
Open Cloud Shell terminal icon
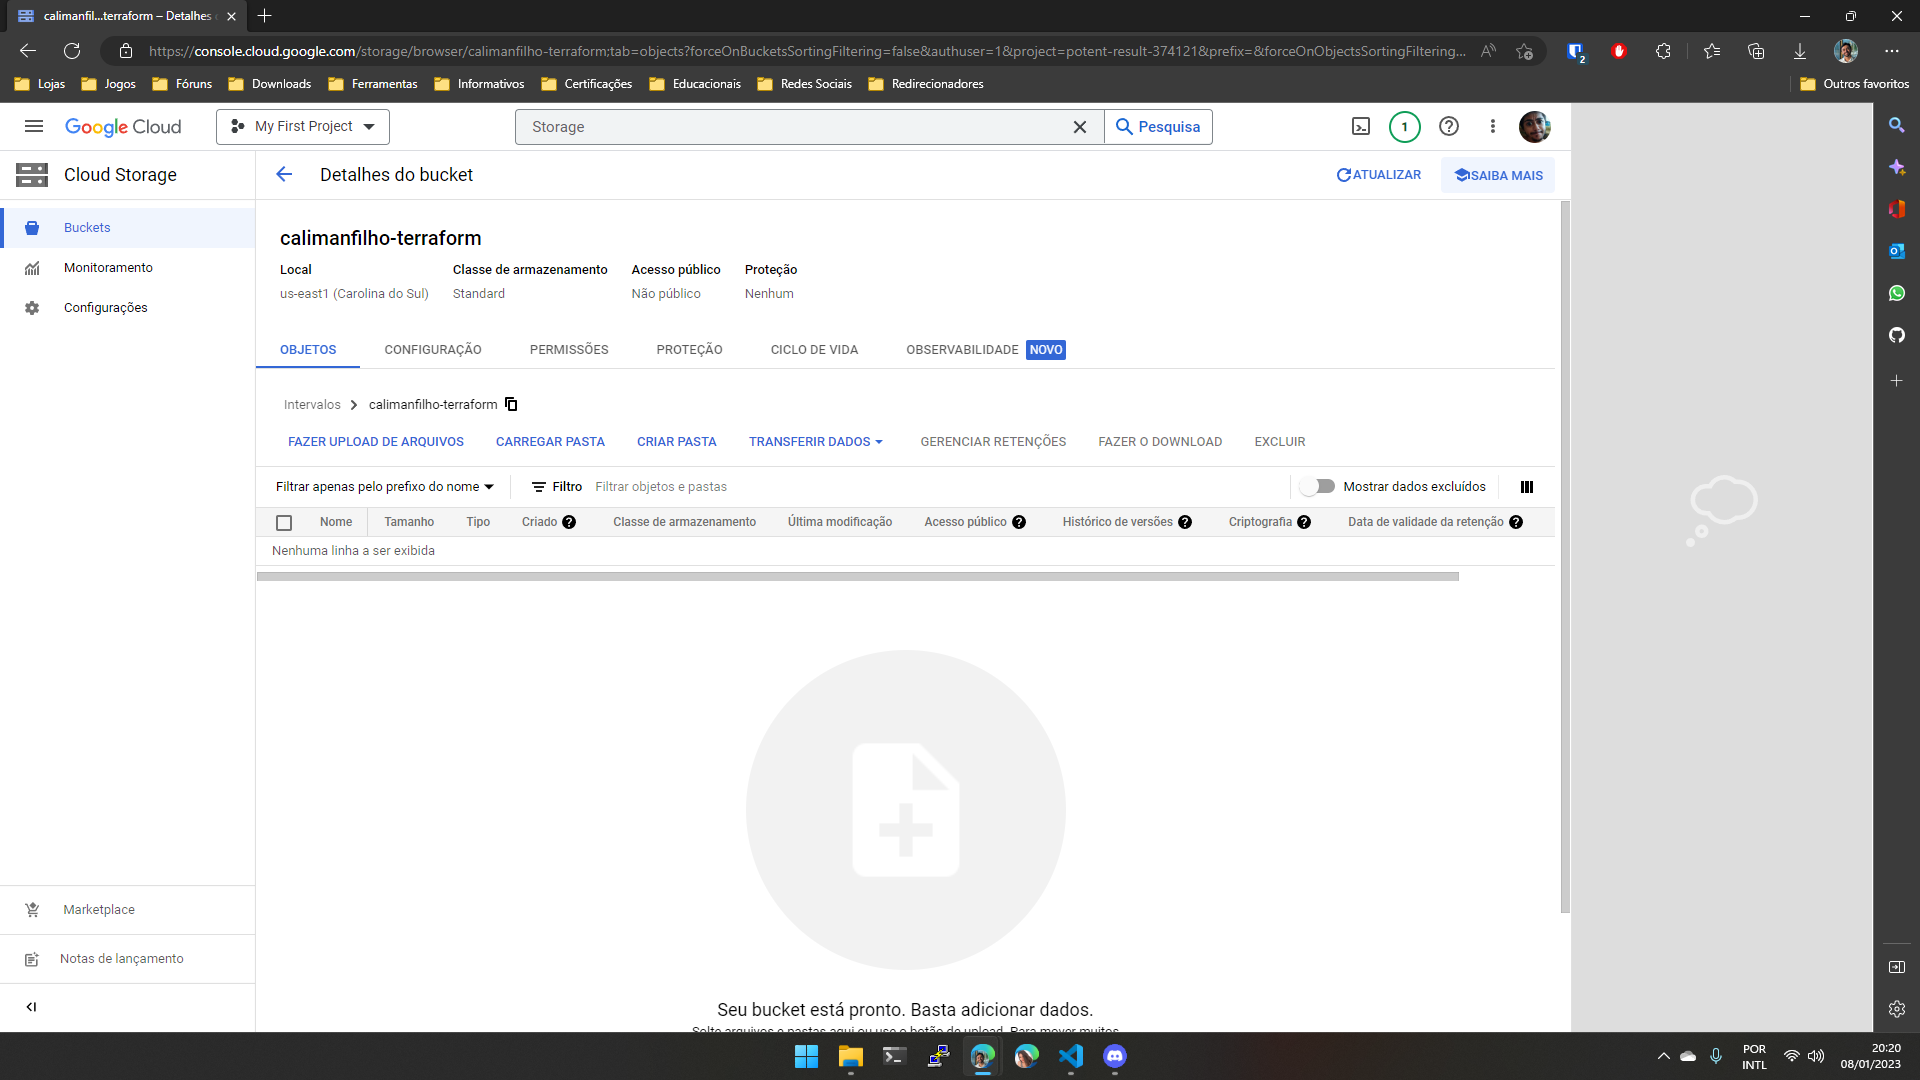pyautogui.click(x=1361, y=126)
